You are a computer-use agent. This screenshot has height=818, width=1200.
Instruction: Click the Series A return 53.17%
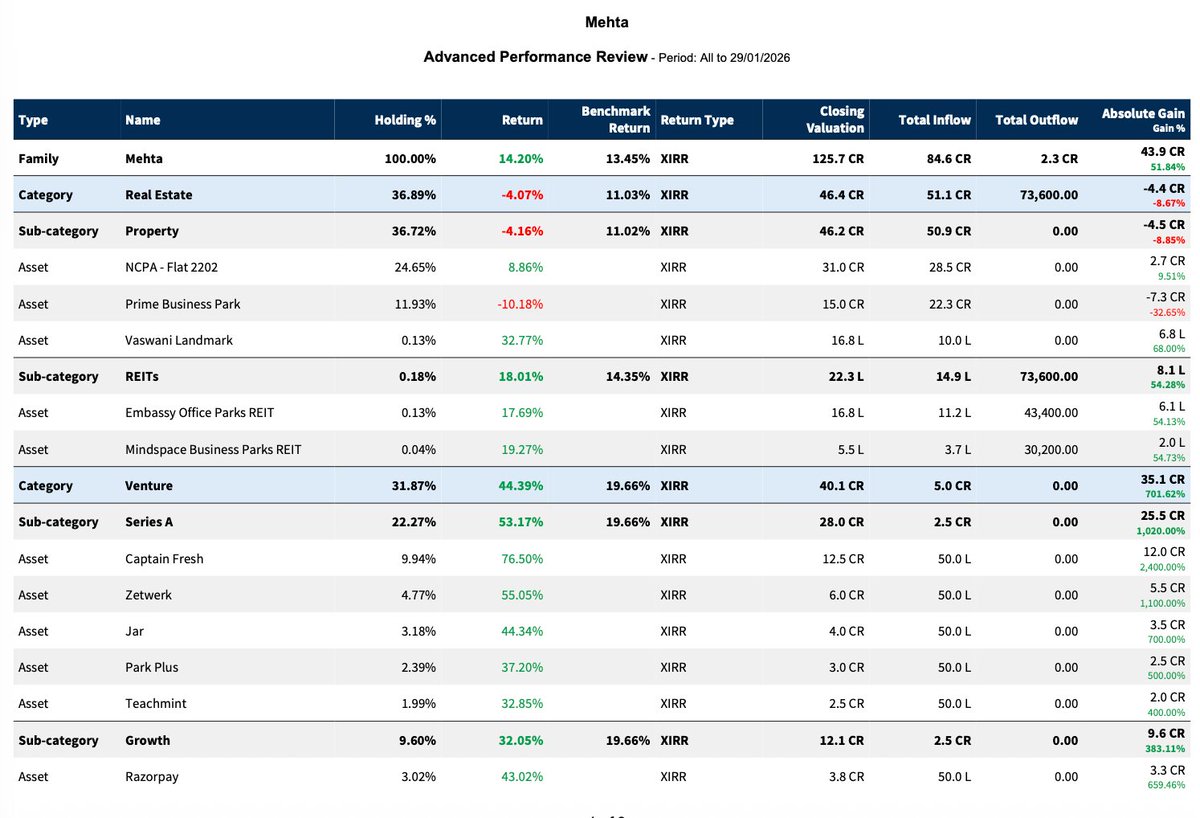[x=523, y=522]
